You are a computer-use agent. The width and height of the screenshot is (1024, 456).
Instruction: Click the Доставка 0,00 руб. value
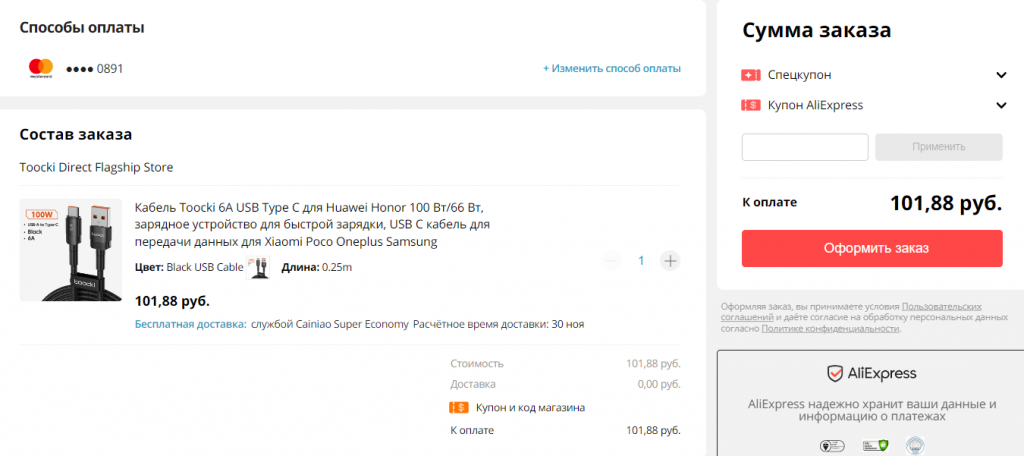[x=659, y=384]
